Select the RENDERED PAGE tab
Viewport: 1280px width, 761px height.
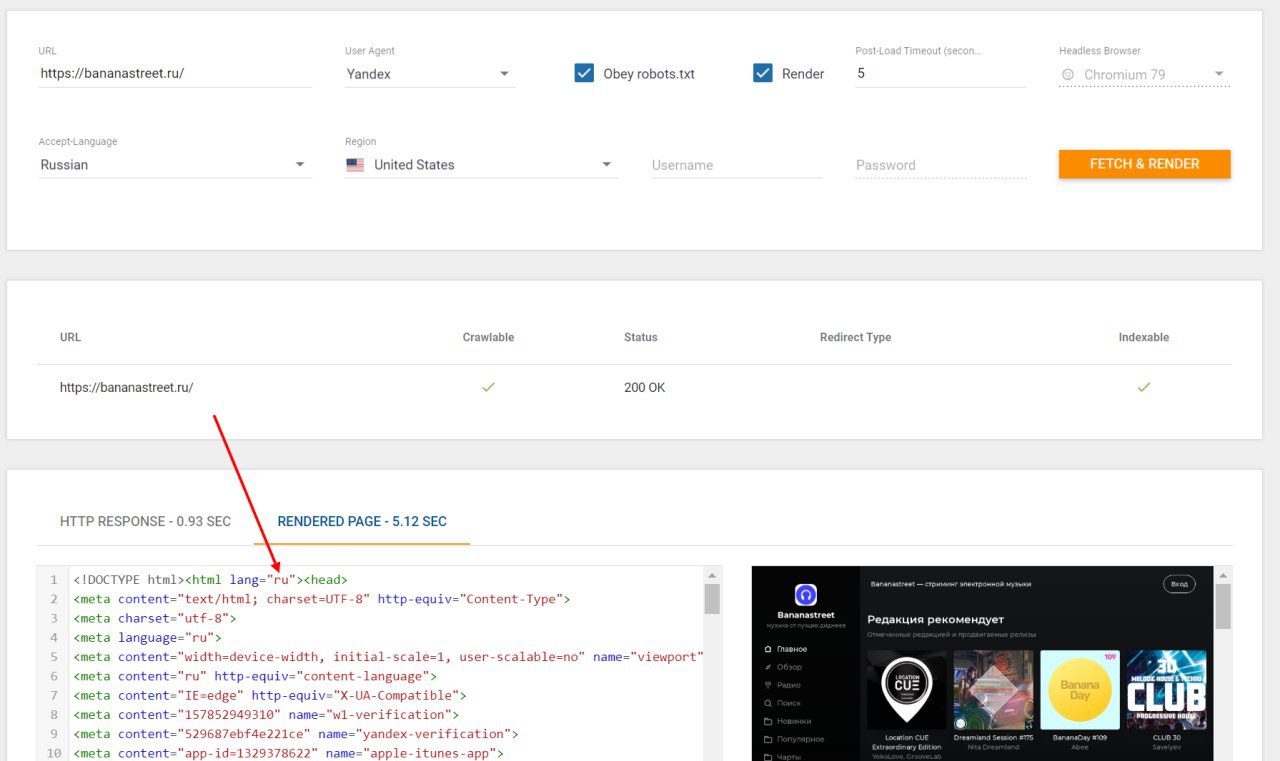362,521
